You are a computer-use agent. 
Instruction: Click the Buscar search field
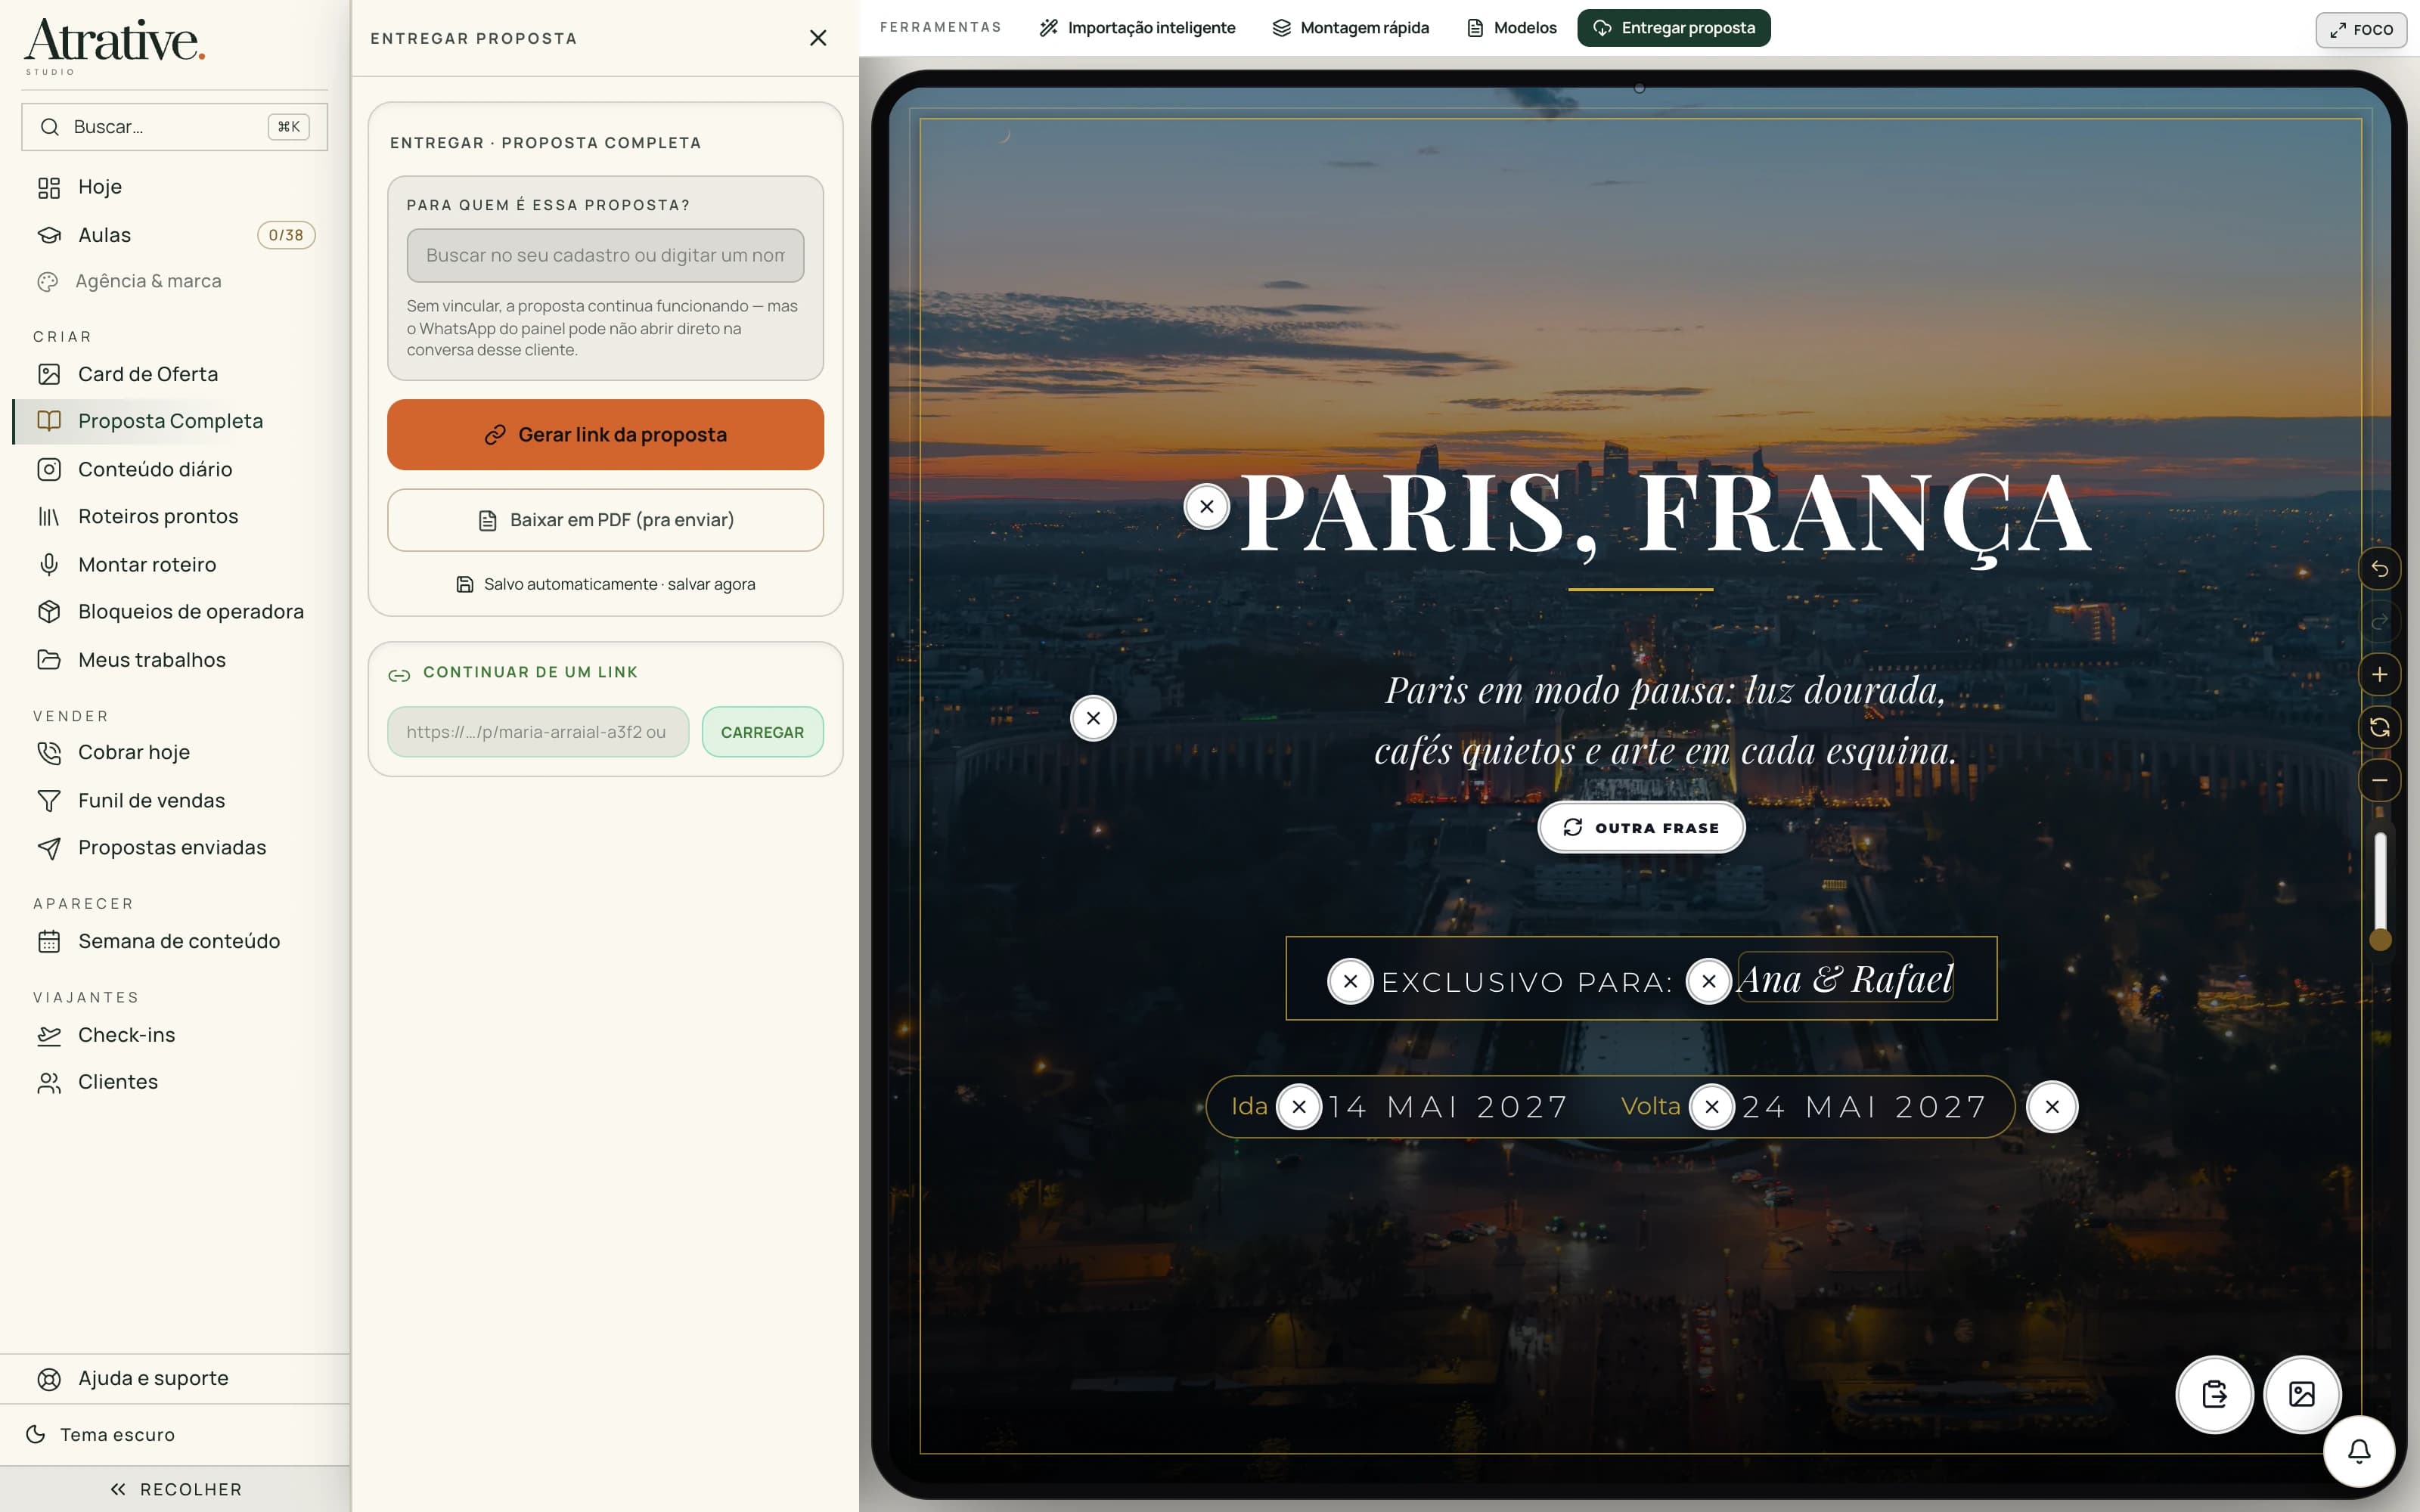[175, 127]
